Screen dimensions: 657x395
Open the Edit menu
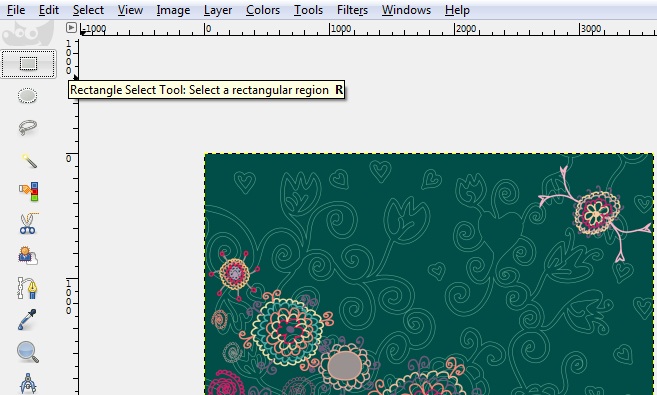(x=49, y=10)
